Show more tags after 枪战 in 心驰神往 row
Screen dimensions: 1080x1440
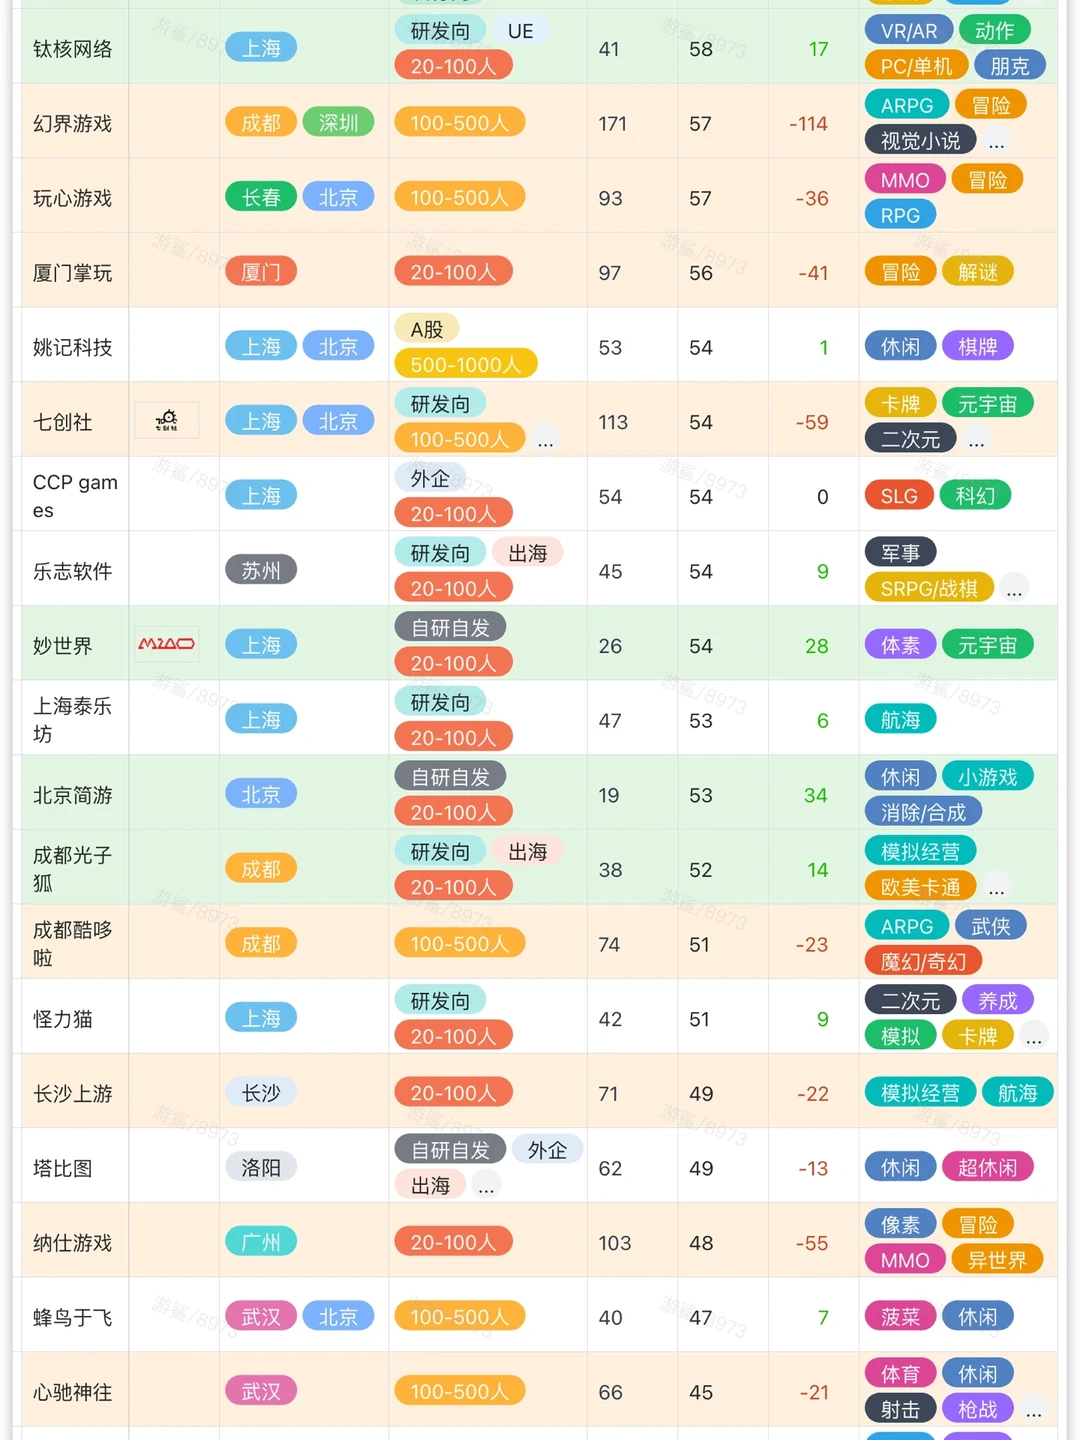pos(1034,1410)
